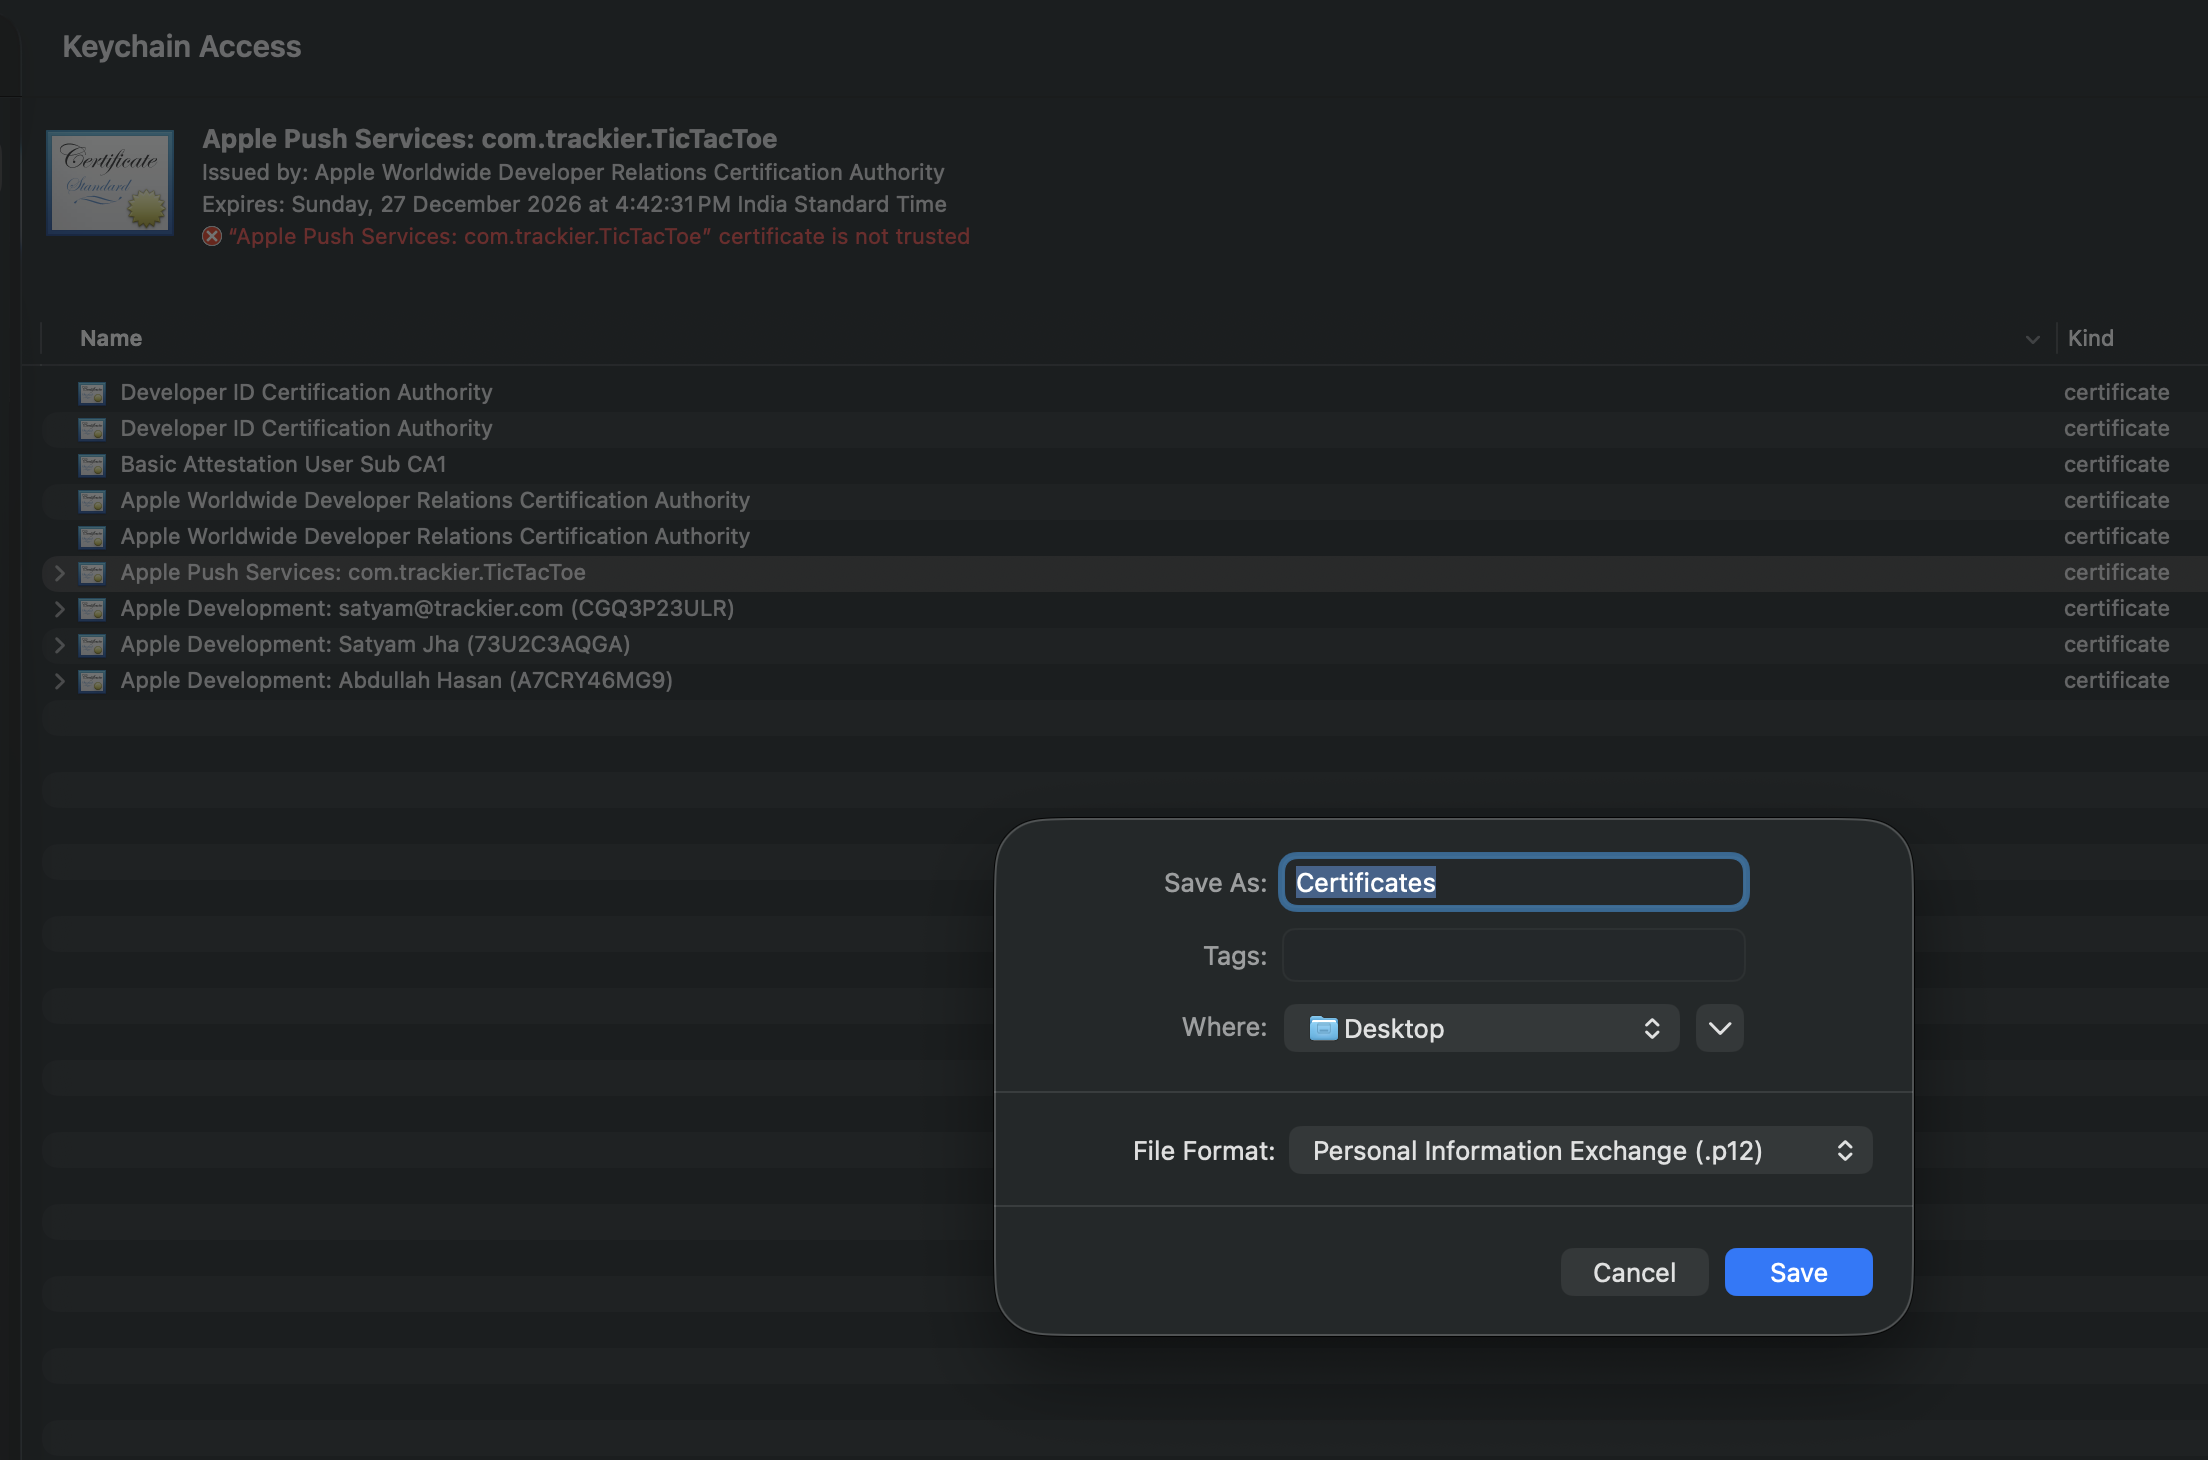The height and width of the screenshot is (1460, 2208).
Task: Click the certificate icon beside Developer ID Certification Authority
Action: pyautogui.click(x=91, y=392)
